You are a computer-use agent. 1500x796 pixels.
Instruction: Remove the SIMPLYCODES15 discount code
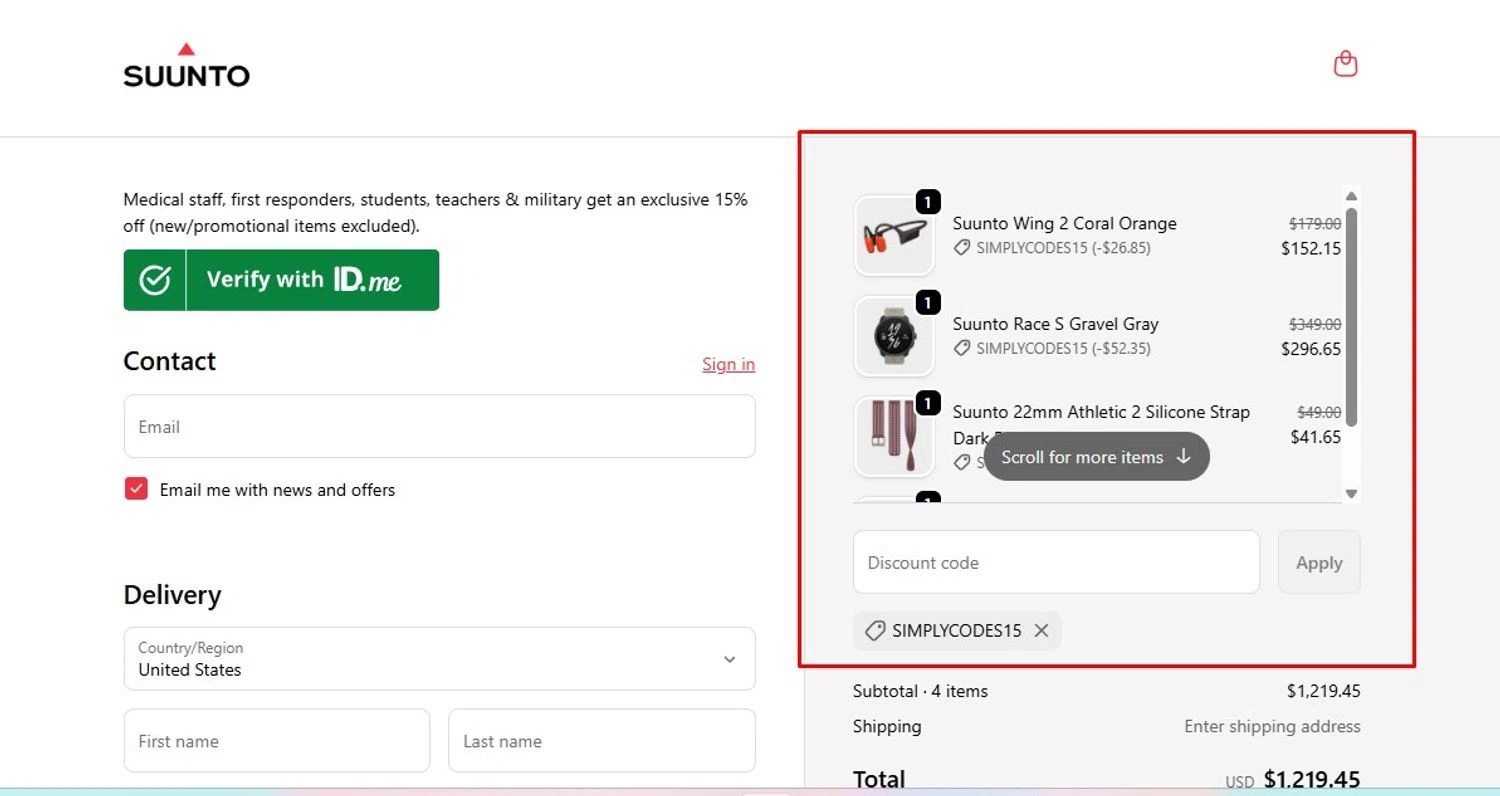[x=1041, y=631]
